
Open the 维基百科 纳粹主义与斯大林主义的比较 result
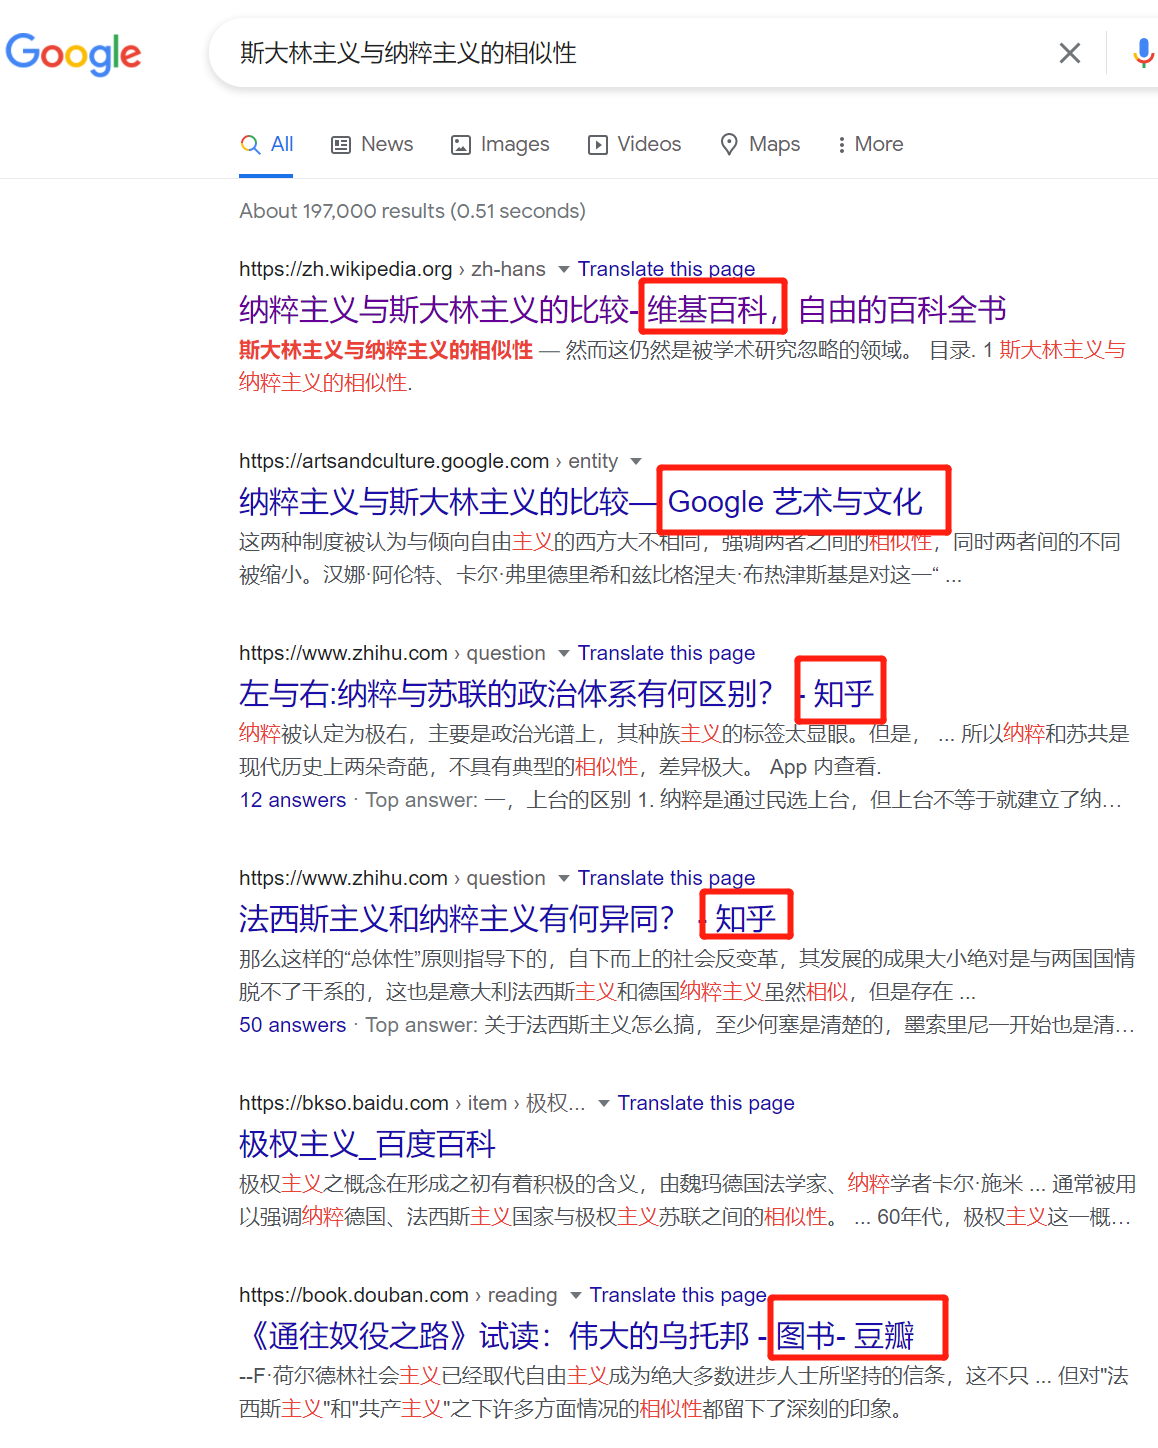(622, 310)
